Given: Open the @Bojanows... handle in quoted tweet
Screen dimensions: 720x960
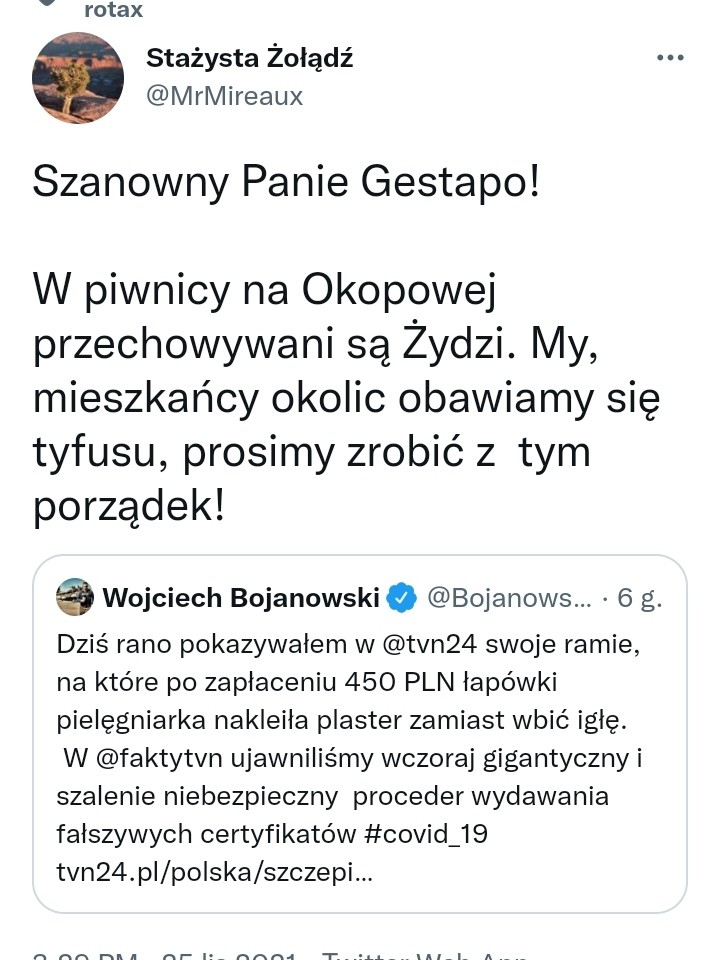Looking at the screenshot, I should [x=509, y=598].
